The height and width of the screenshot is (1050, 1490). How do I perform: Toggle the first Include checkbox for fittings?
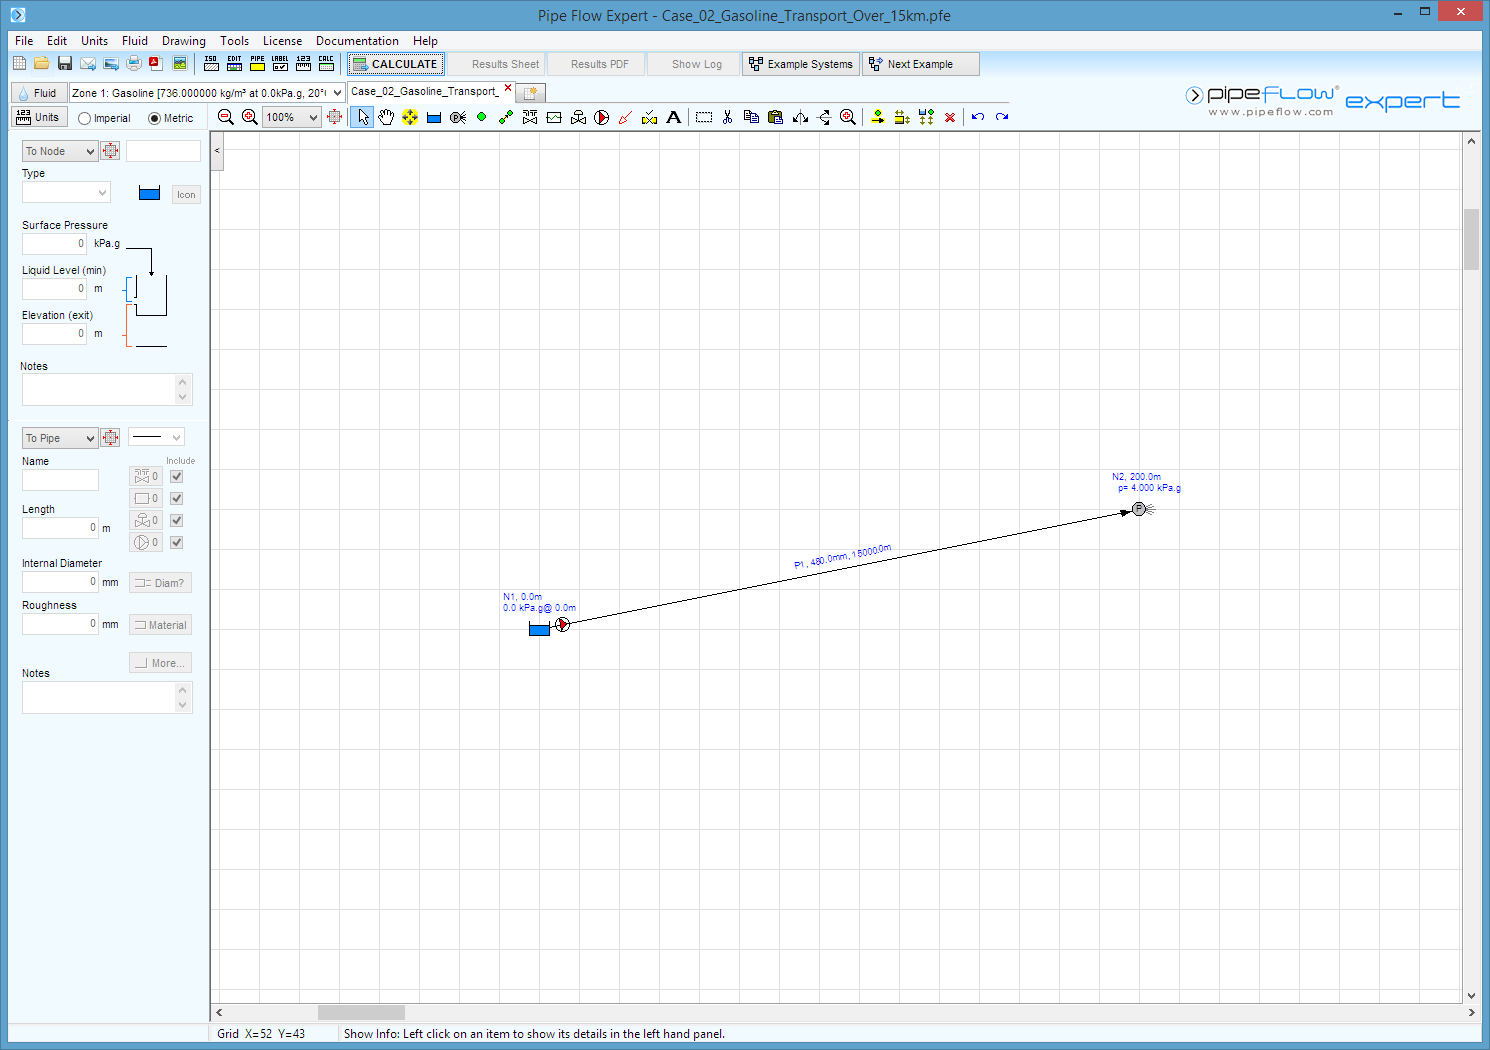point(177,477)
